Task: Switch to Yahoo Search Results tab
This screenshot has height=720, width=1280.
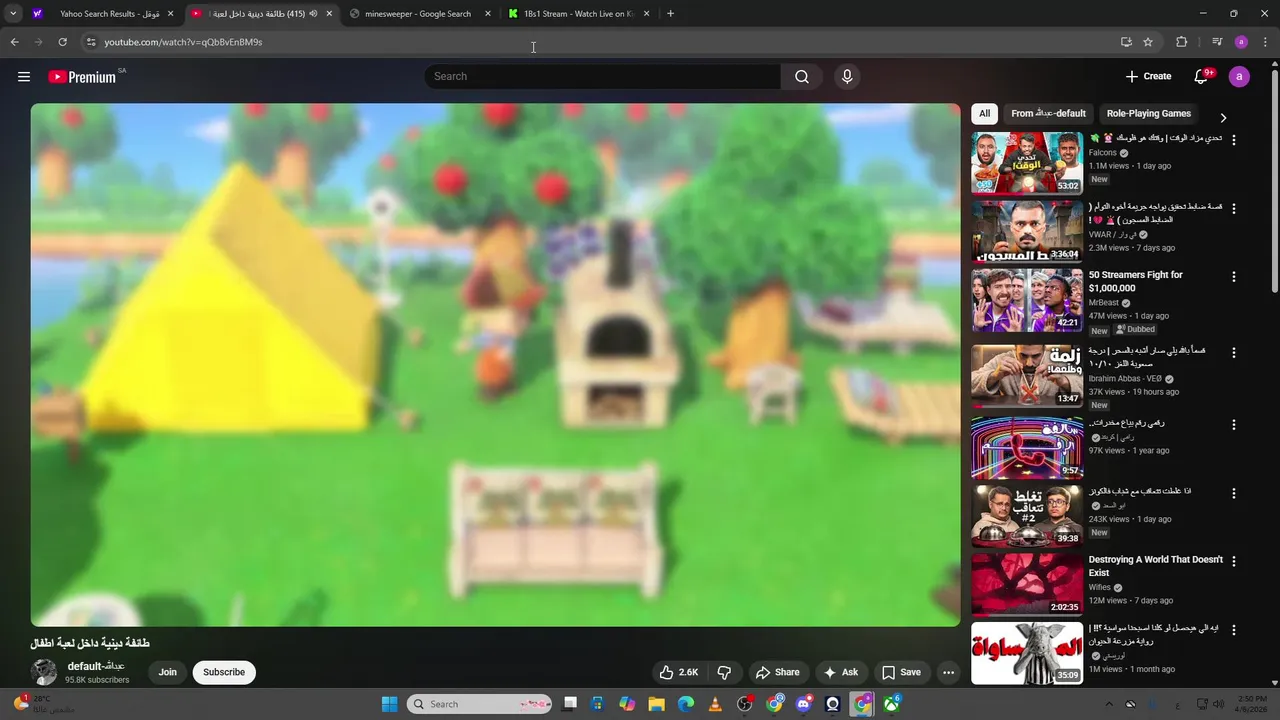Action: click(105, 14)
